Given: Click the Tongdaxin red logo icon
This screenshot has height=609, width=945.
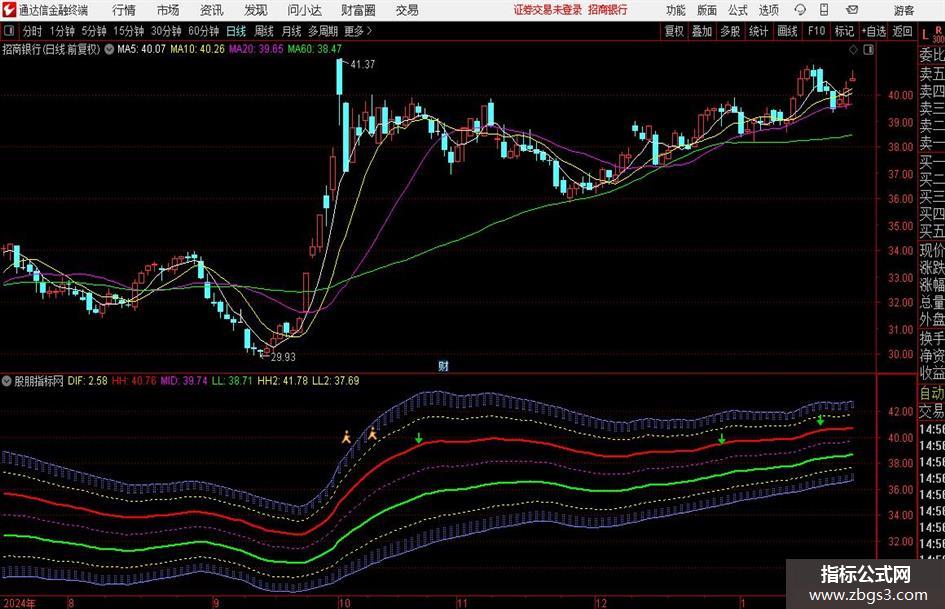Looking at the screenshot, I should [9, 10].
